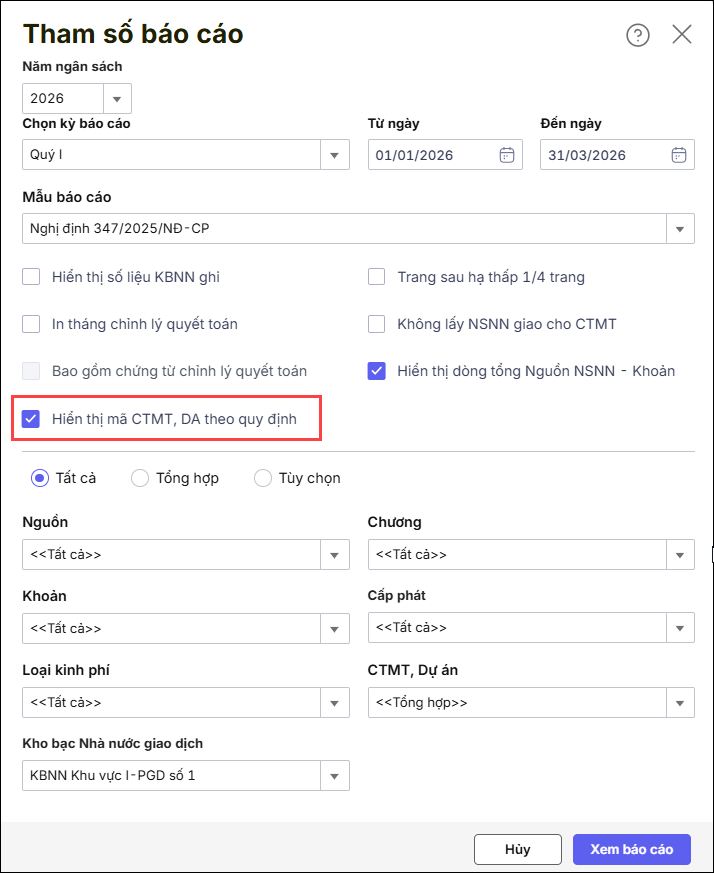Close the Tham số báo cáo dialog
The height and width of the screenshot is (873, 714).
[682, 34]
